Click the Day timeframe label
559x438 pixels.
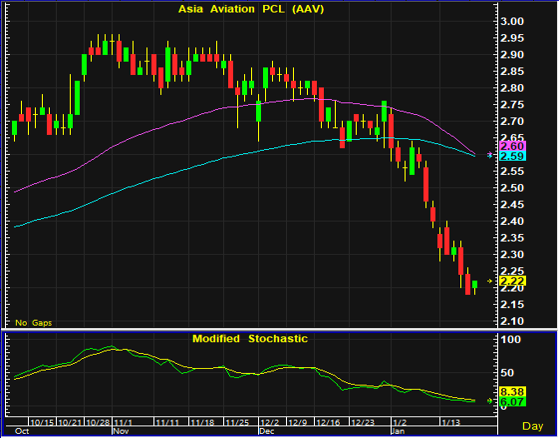tap(532, 426)
